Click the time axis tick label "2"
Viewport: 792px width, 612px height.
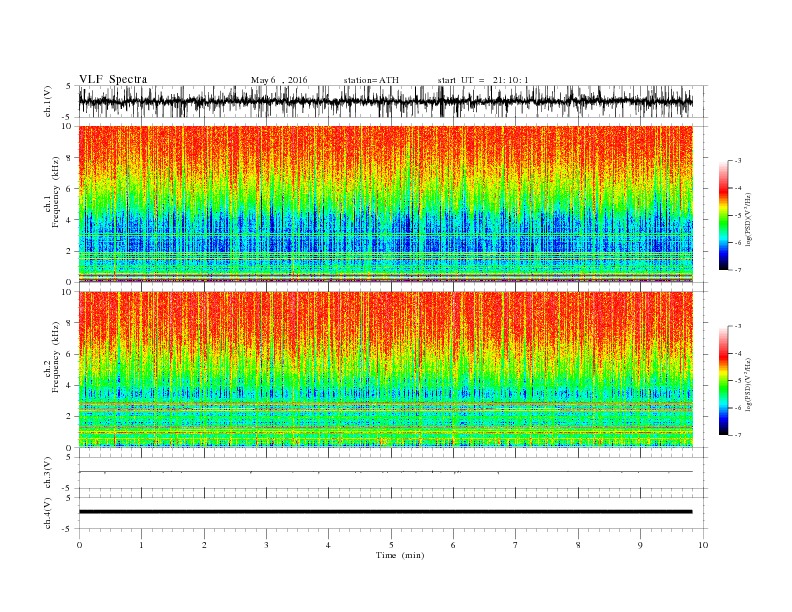tap(204, 545)
